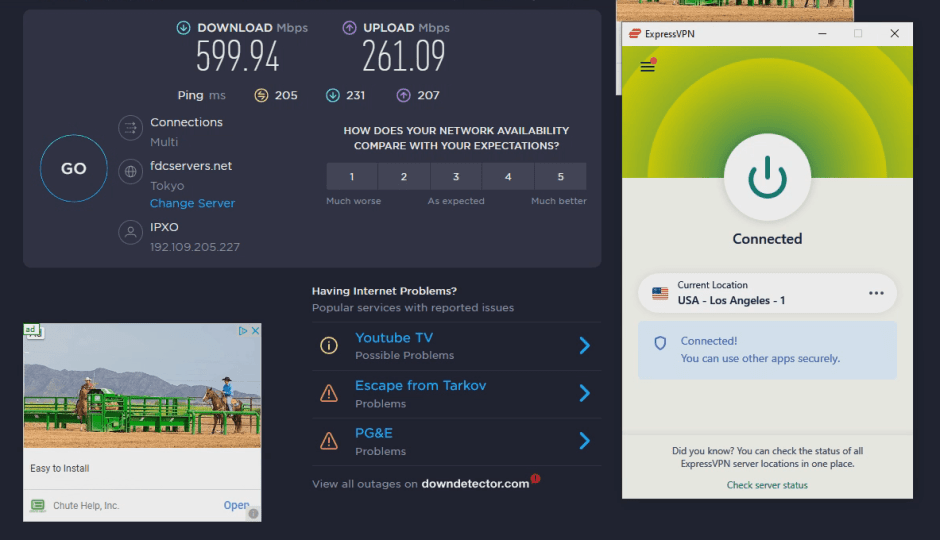Click the IP address 192.109.205.227
The width and height of the screenshot is (940, 540).
click(195, 247)
